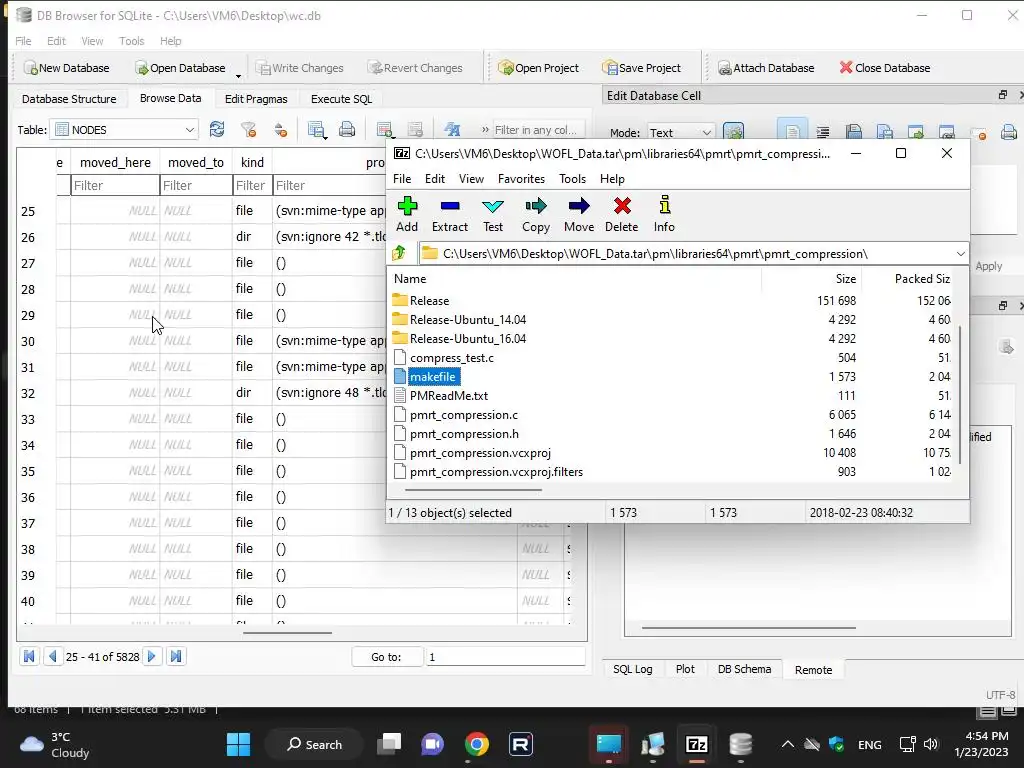Click the kind column filter field
The image size is (1024, 768).
coord(252,185)
